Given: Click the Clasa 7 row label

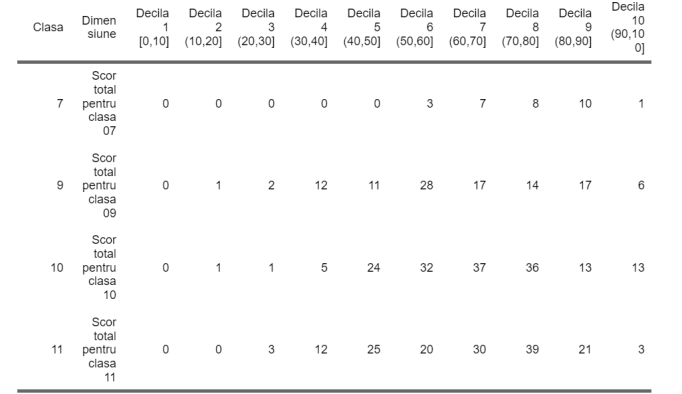Looking at the screenshot, I should coord(60,104).
